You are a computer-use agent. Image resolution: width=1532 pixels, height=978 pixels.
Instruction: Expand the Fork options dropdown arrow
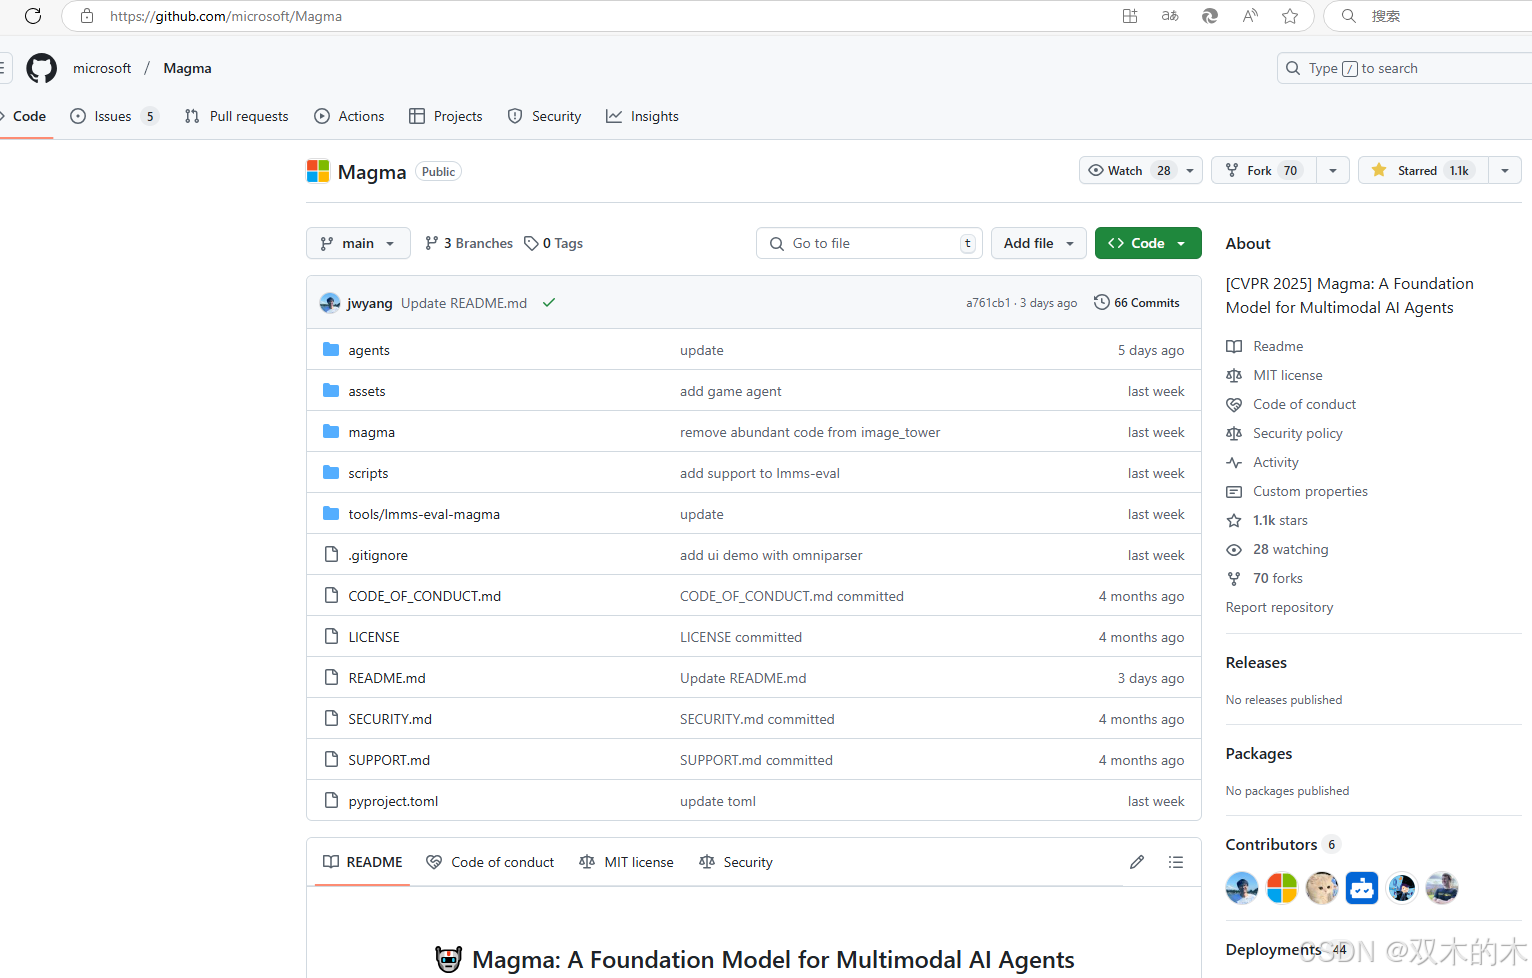(x=1333, y=170)
